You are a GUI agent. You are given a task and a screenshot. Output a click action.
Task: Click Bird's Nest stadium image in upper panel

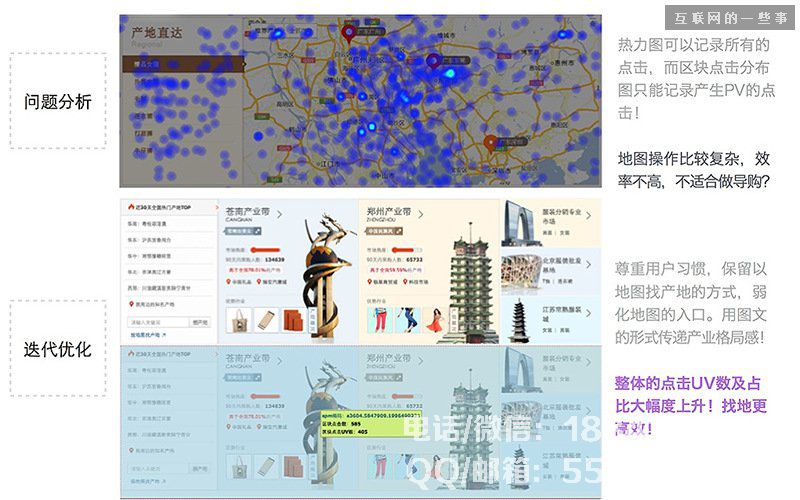pos(520,272)
